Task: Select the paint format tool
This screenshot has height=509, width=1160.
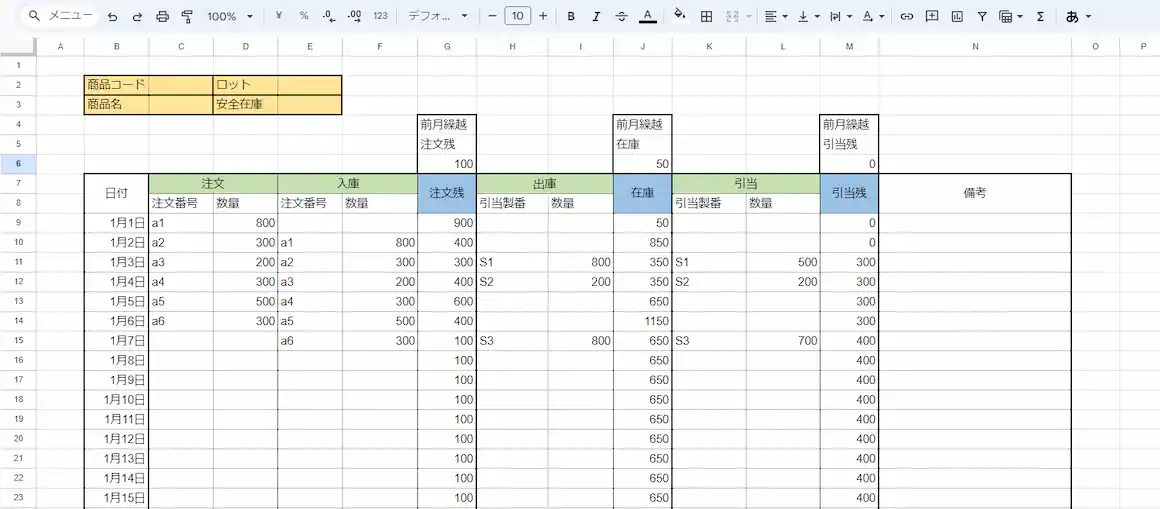Action: [x=187, y=16]
